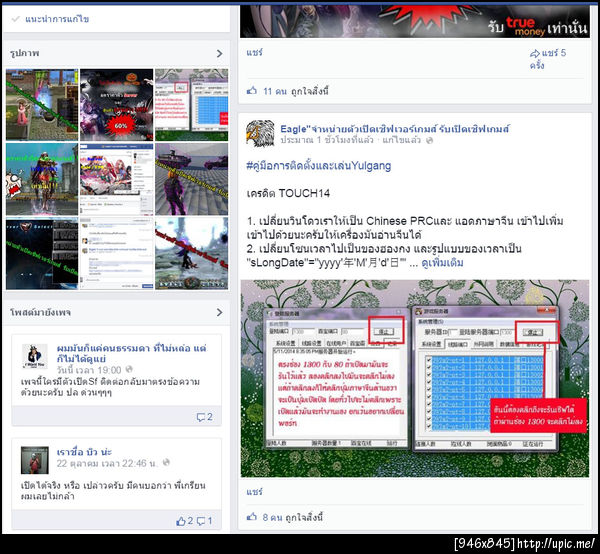Click the checkmark icon beside แนะนำการแก้ไข

16,19
